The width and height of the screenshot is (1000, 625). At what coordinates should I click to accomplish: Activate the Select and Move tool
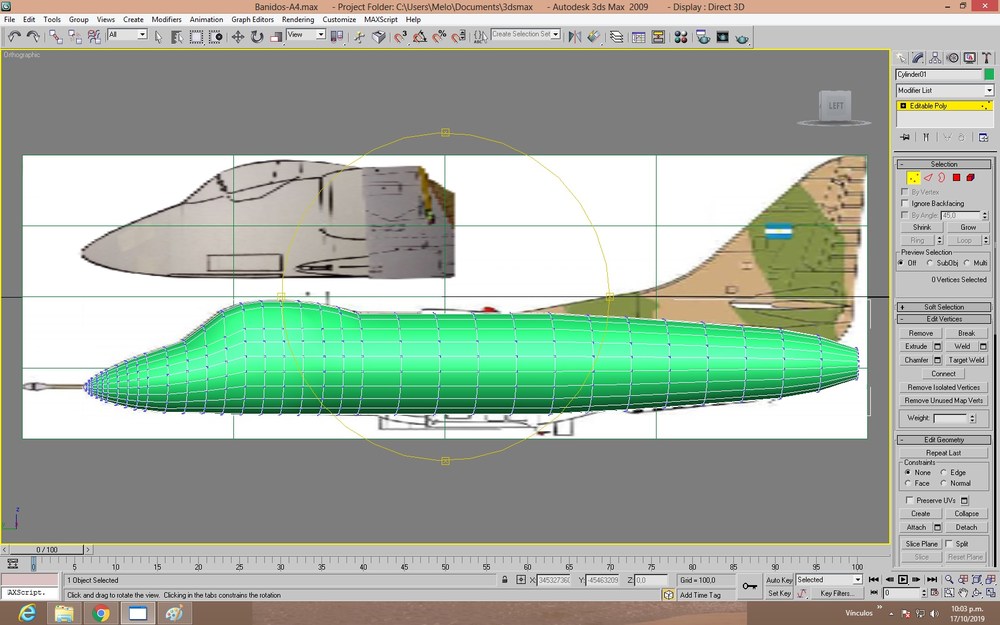coord(238,36)
